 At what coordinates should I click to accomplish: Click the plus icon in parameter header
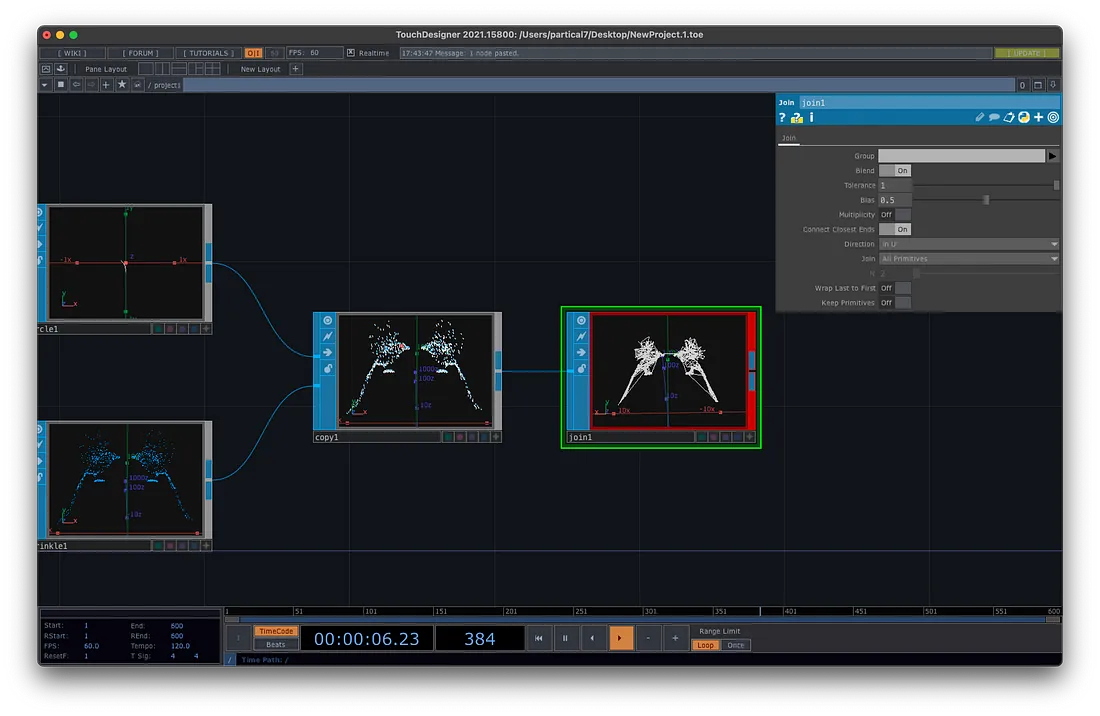click(x=1039, y=118)
